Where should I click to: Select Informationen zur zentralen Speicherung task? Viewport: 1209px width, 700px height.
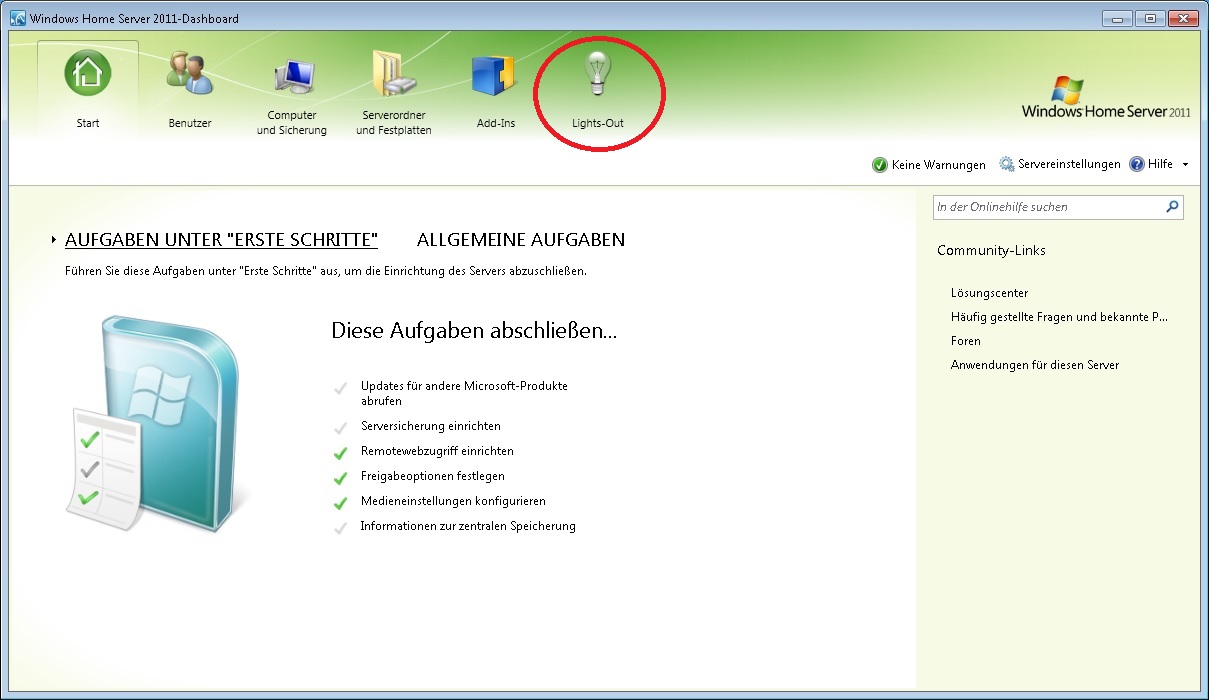tap(468, 526)
